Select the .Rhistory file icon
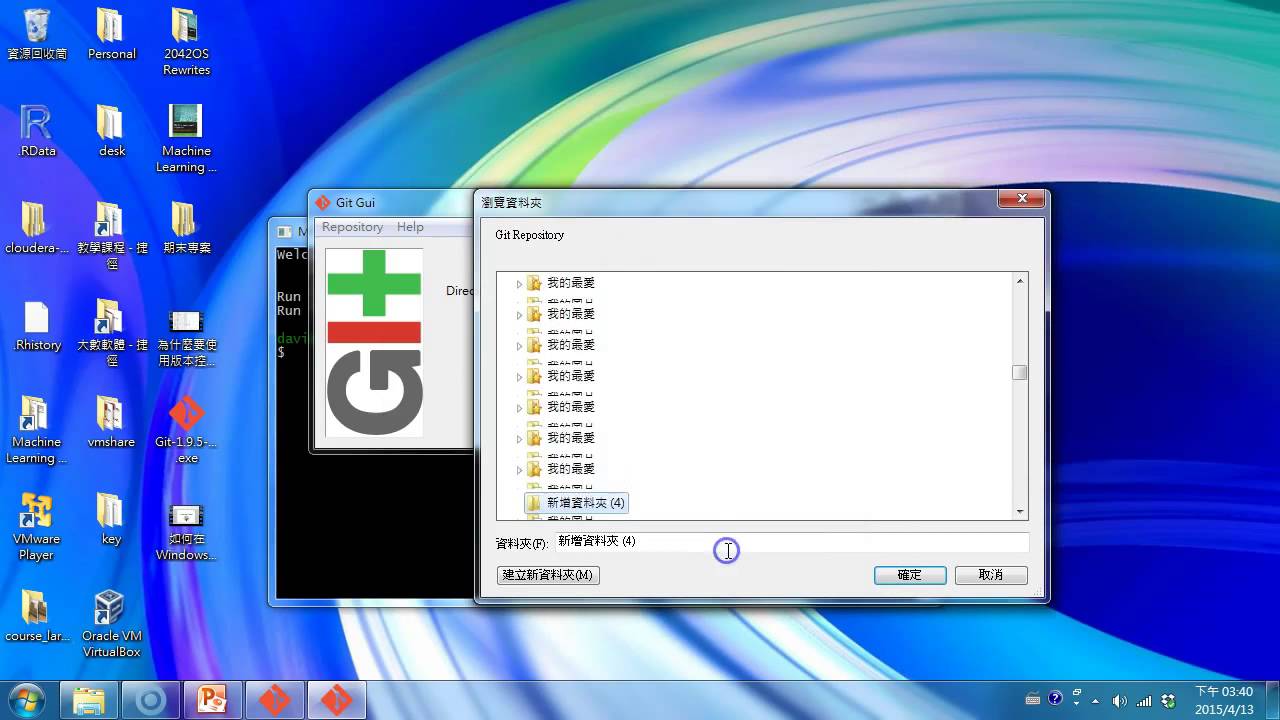Screen dimensions: 1280x720 [x=36, y=326]
